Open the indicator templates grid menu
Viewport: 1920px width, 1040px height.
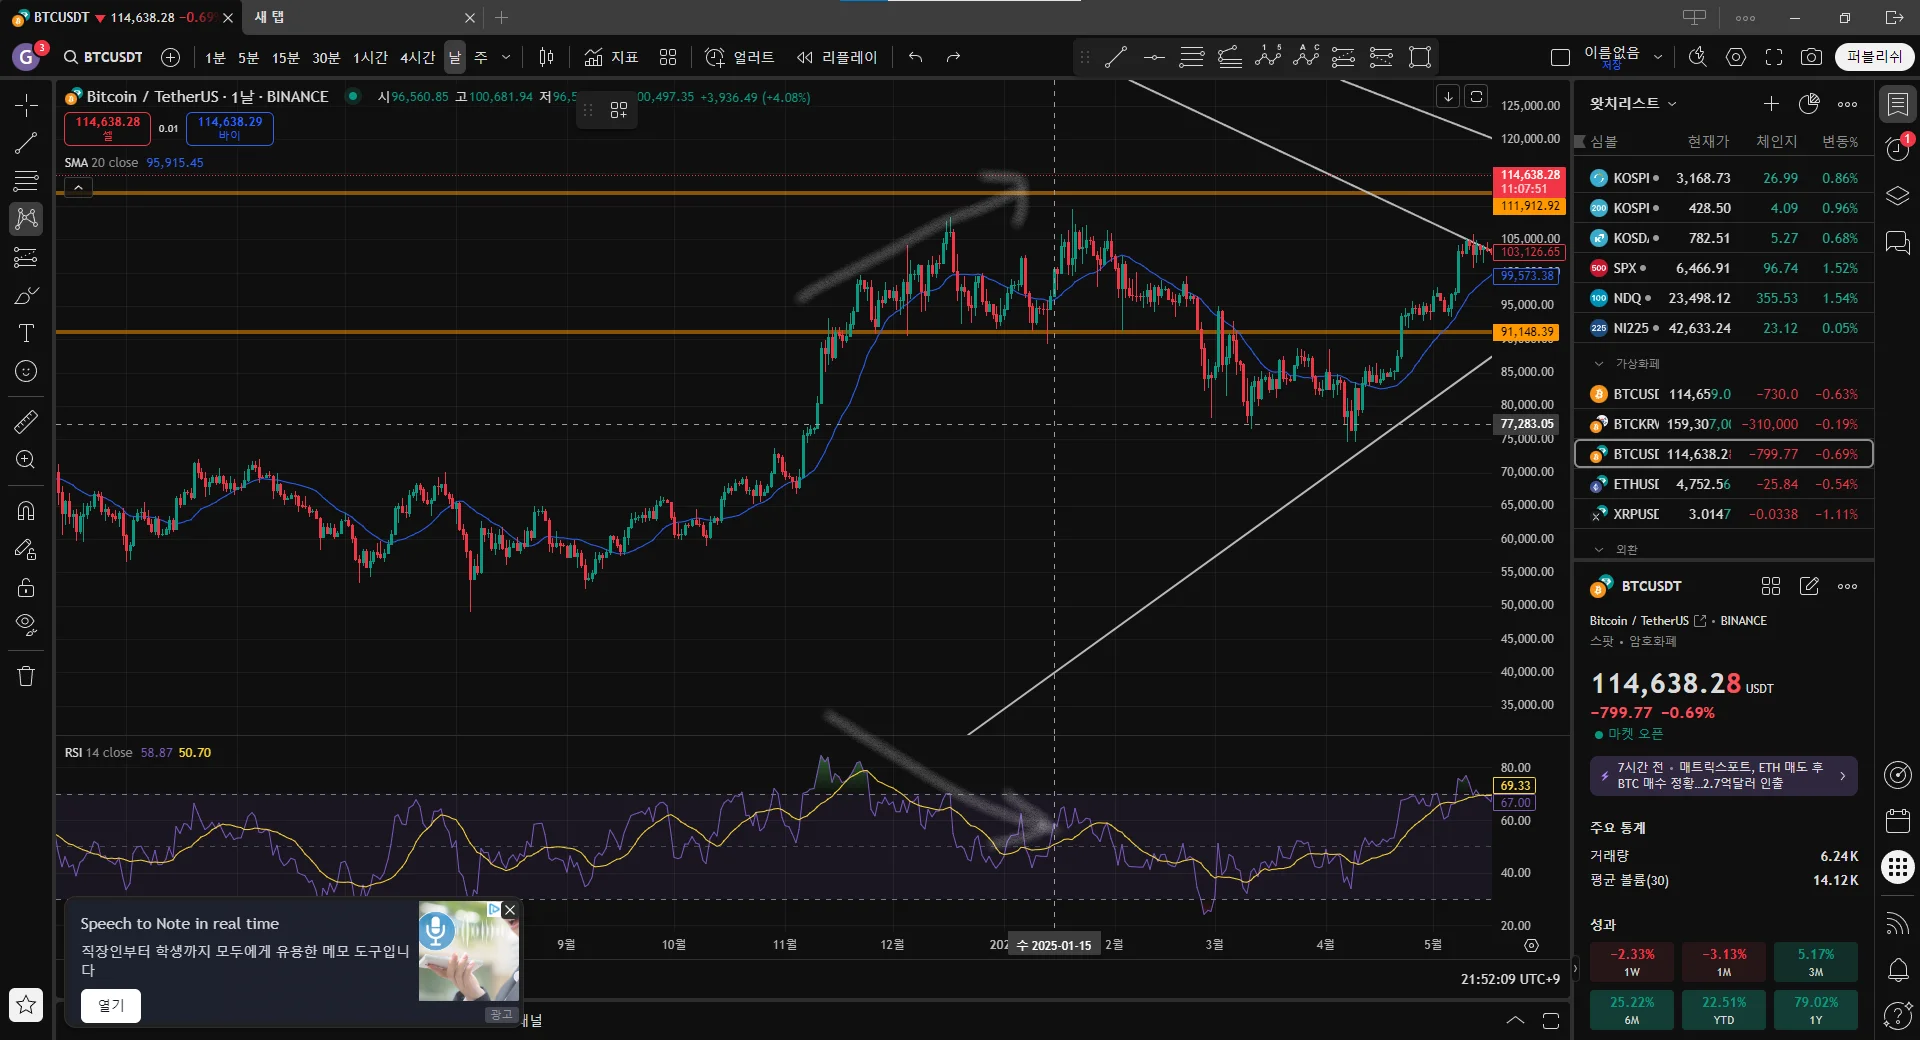click(x=668, y=58)
